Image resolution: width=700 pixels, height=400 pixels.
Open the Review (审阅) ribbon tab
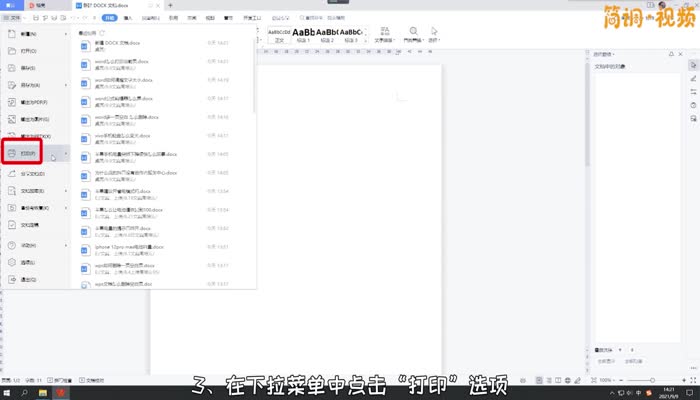(192, 18)
